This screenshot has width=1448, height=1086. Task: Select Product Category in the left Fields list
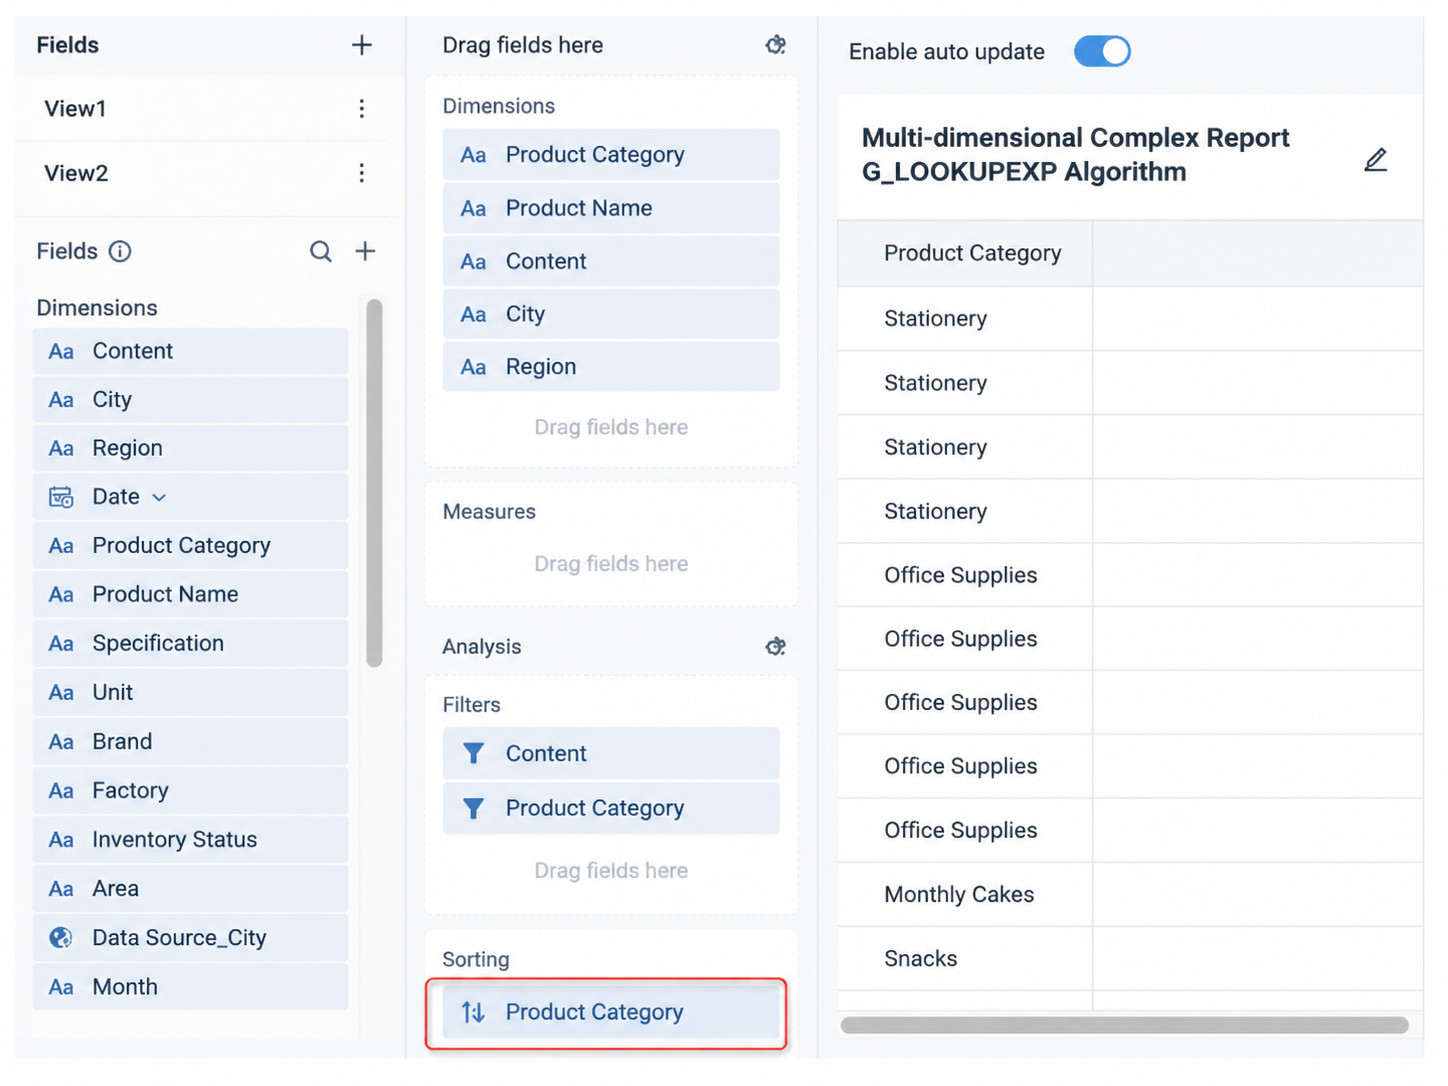[x=190, y=546]
